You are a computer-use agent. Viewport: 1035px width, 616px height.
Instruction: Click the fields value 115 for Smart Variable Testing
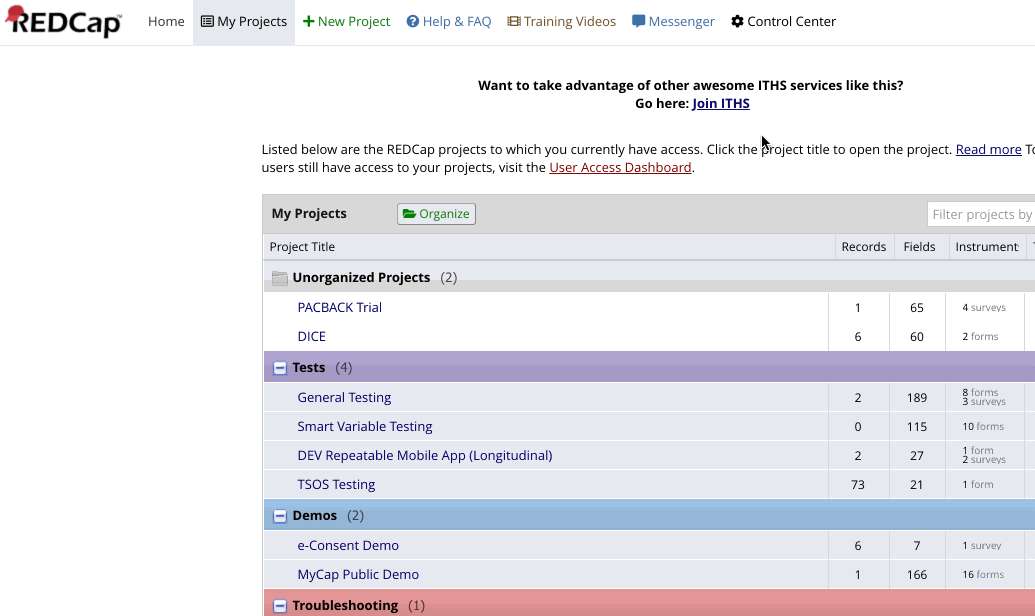click(x=916, y=426)
